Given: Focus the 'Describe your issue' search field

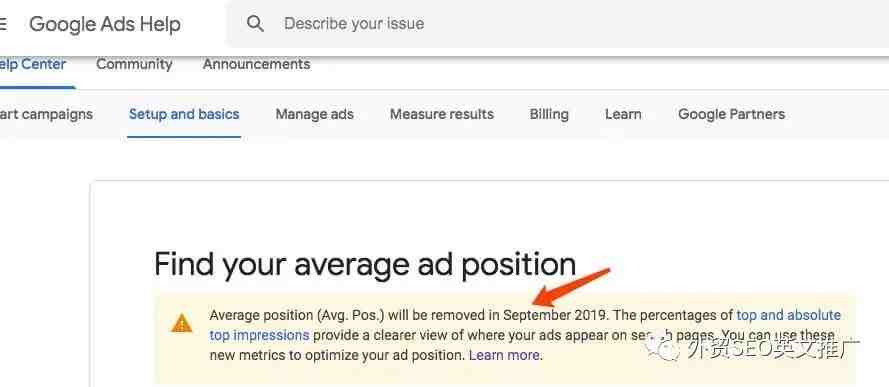Looking at the screenshot, I should pos(558,24).
